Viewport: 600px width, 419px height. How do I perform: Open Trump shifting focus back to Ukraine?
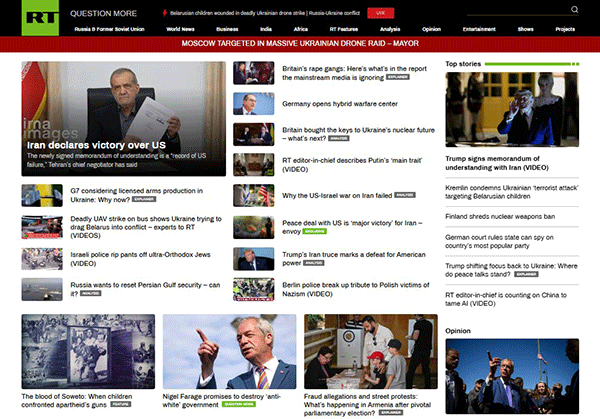coord(511,270)
